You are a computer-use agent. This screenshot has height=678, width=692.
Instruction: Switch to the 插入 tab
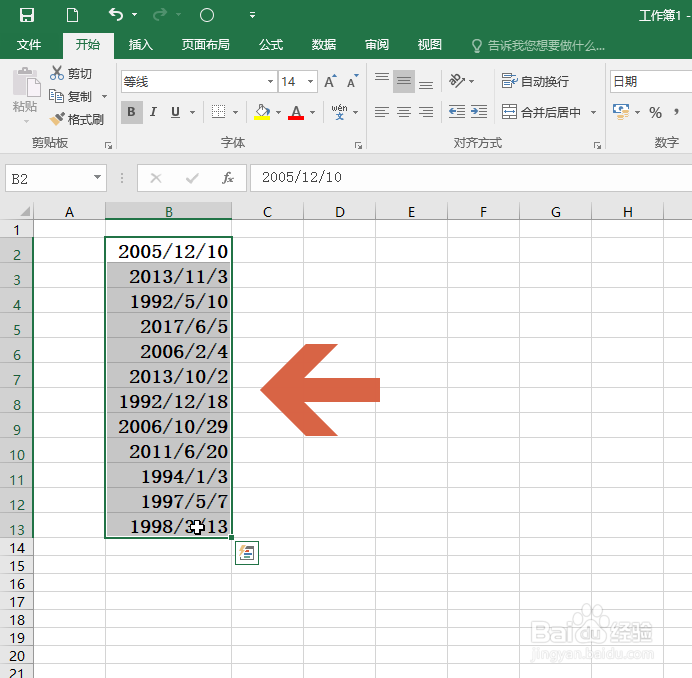click(x=141, y=45)
